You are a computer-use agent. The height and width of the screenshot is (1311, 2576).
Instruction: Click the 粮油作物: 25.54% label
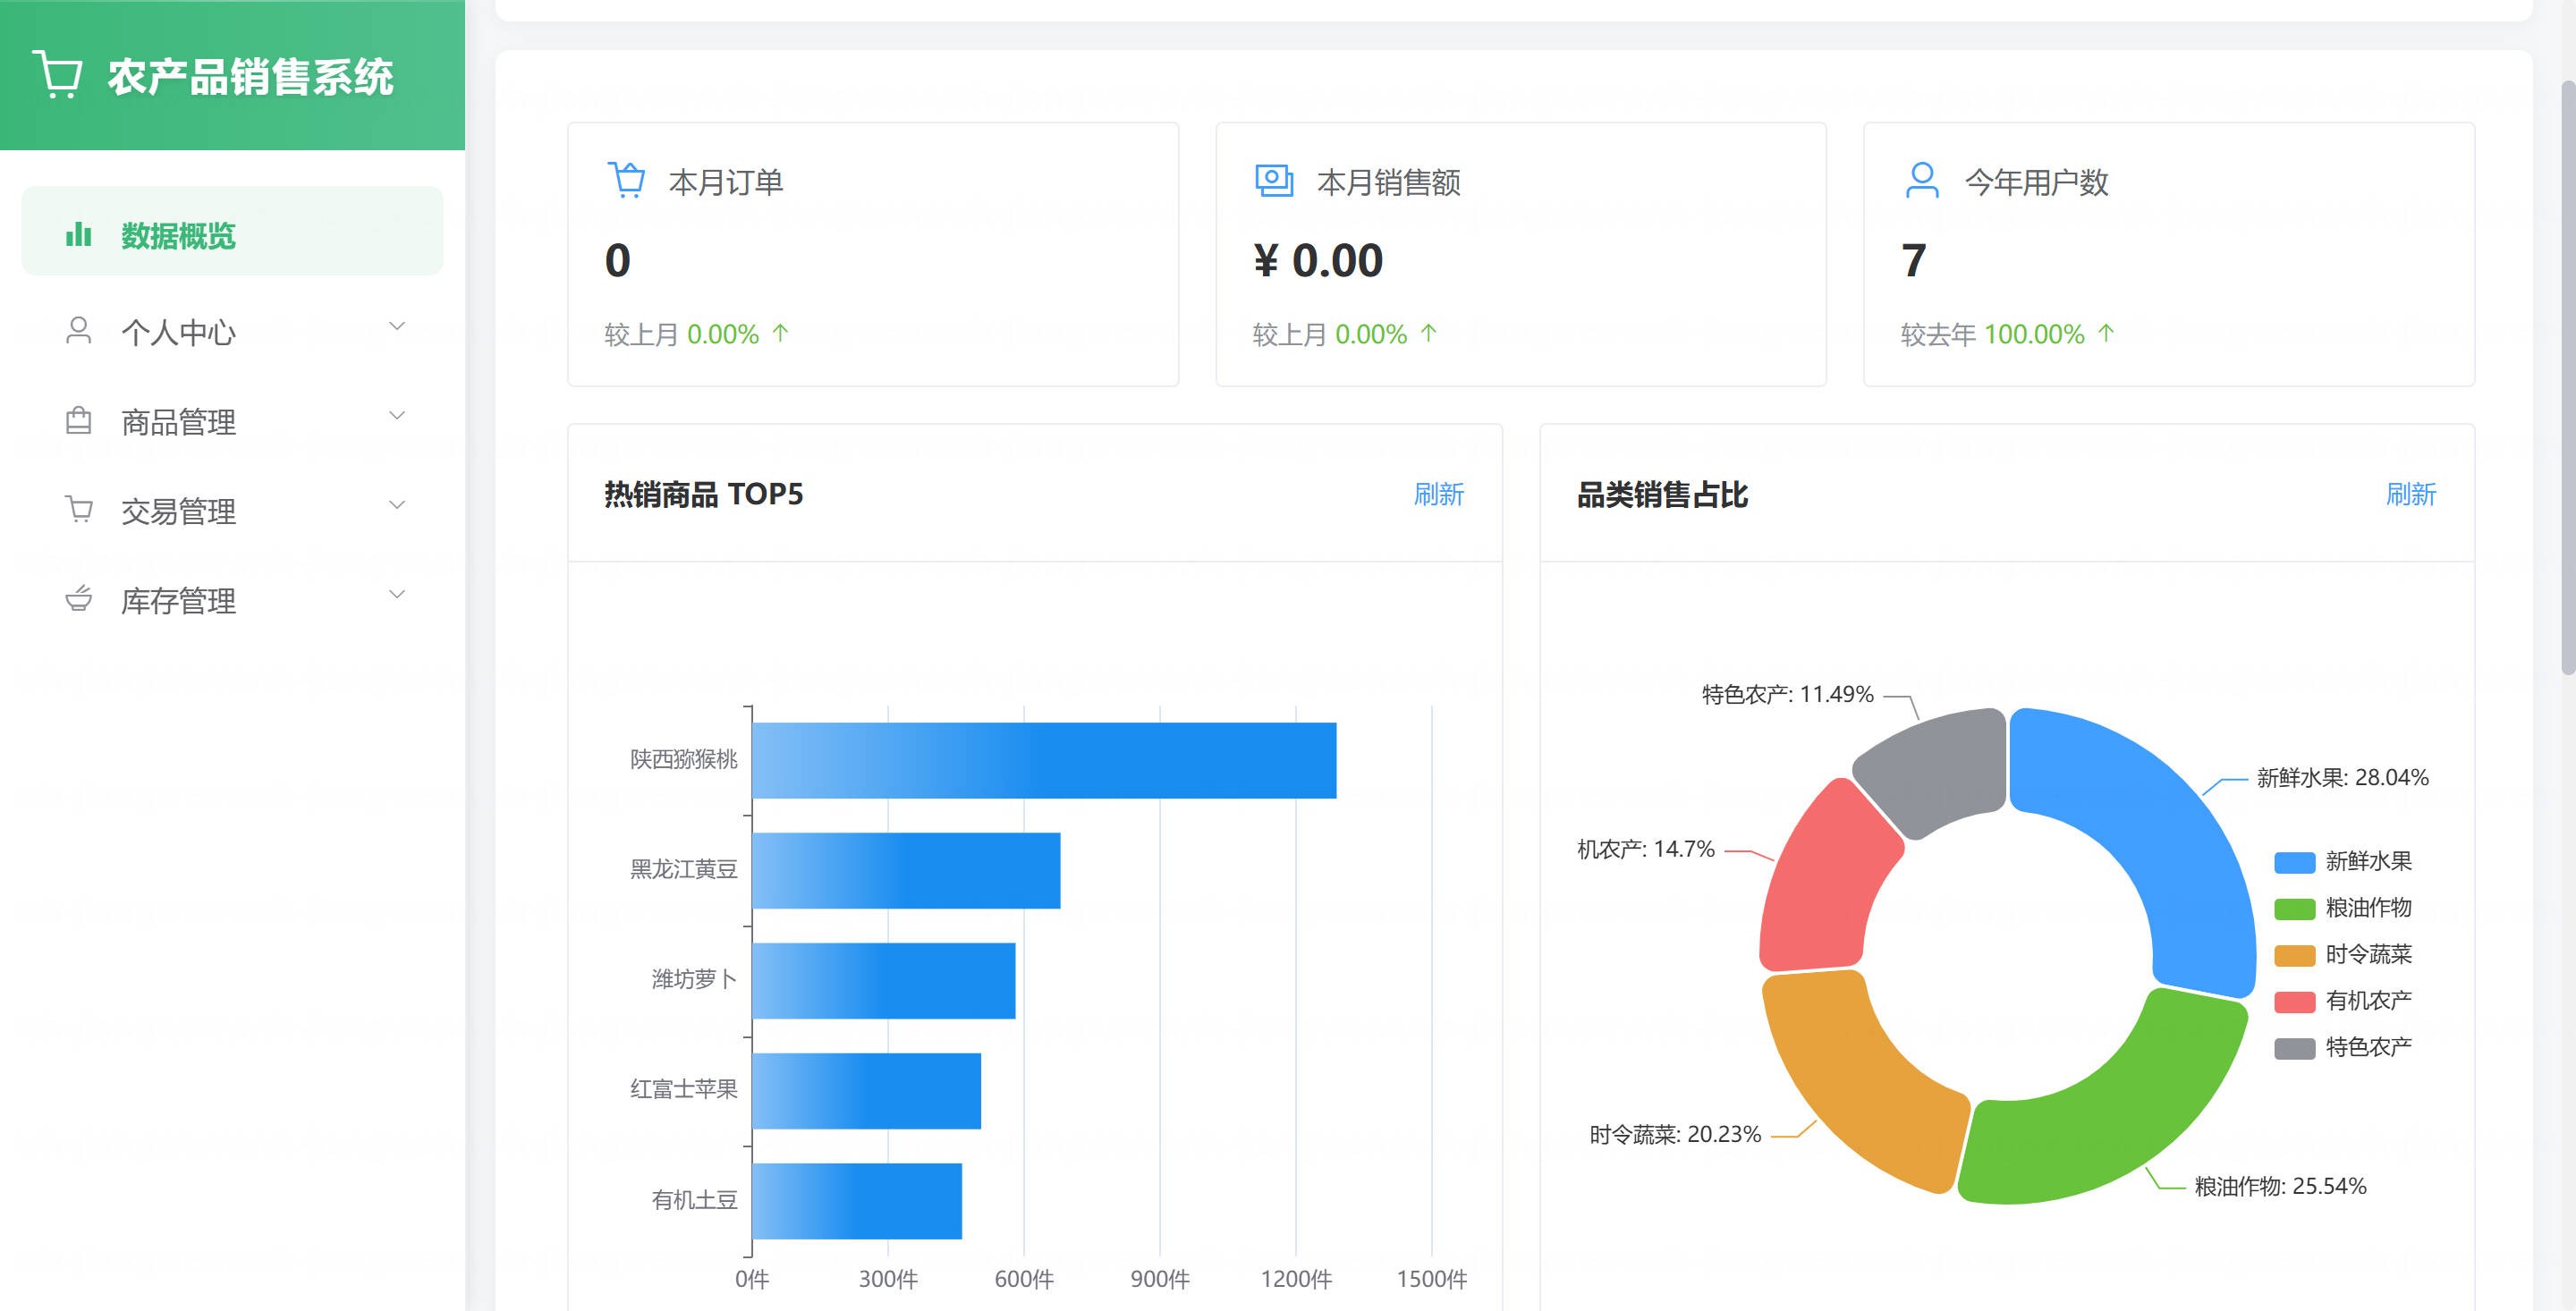coord(2280,1186)
